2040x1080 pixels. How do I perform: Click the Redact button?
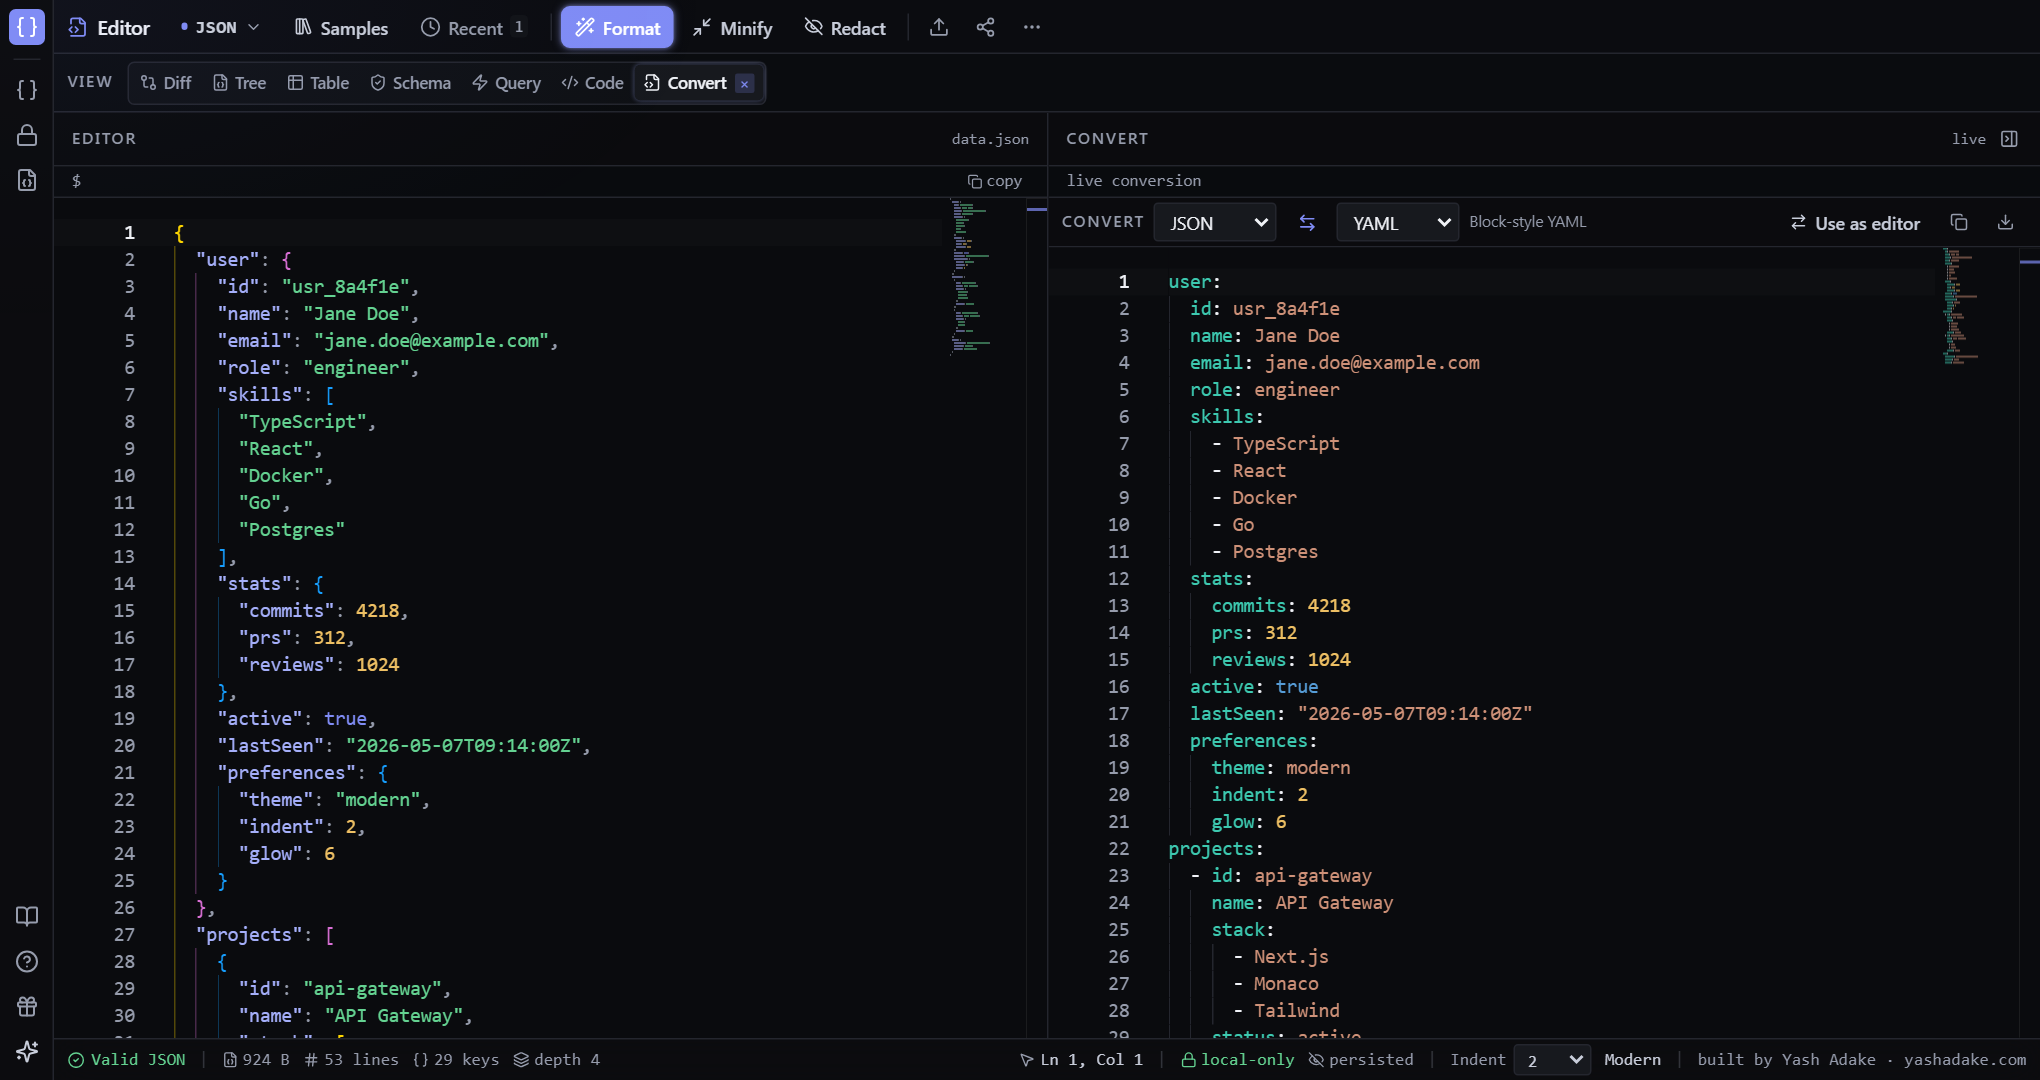(845, 28)
